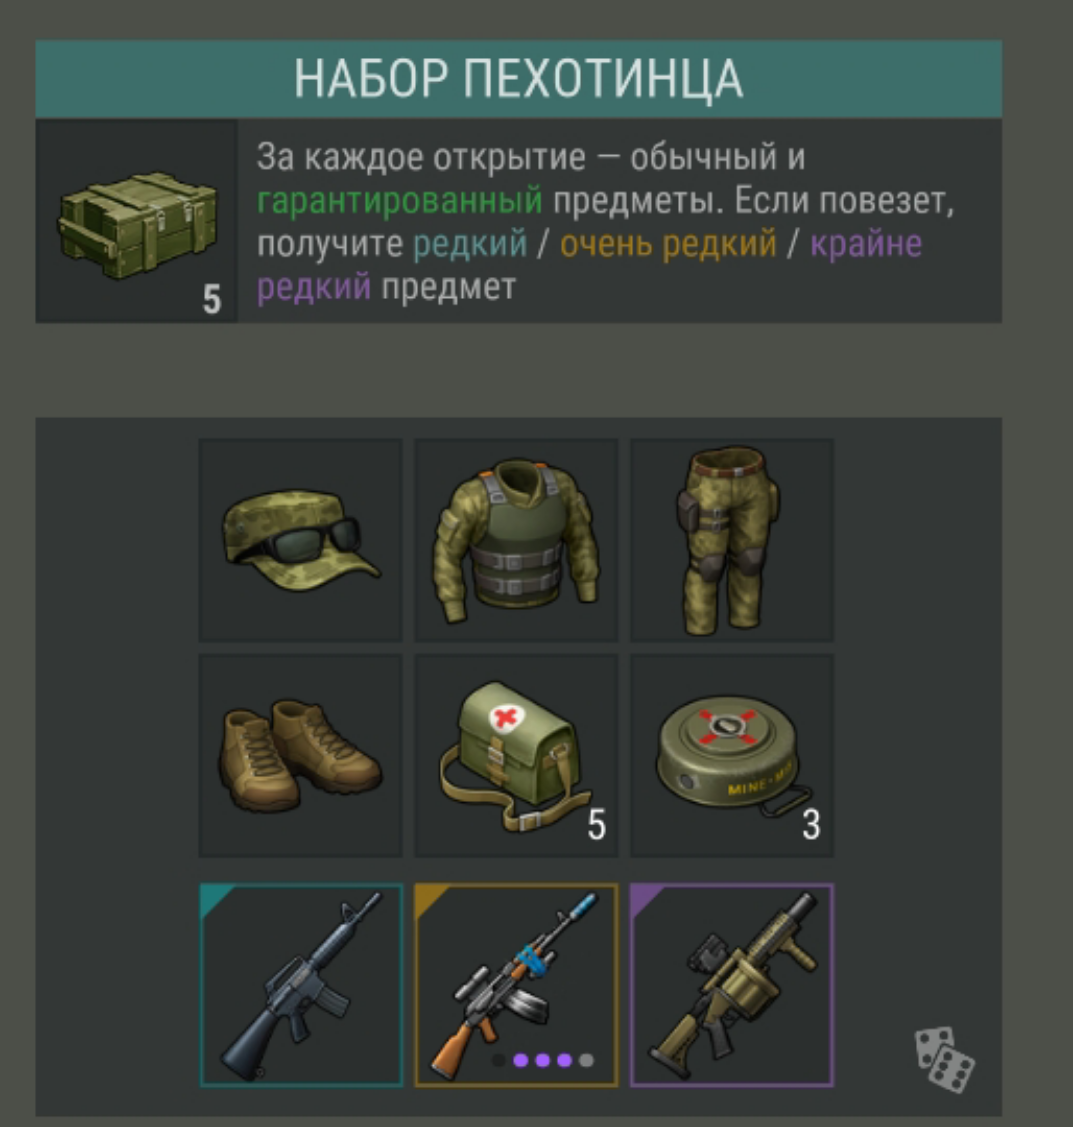Image resolution: width=1073 pixels, height=1127 pixels.
Task: Click the НАБОР ПЕХОТИНЦА title header
Action: (518, 79)
